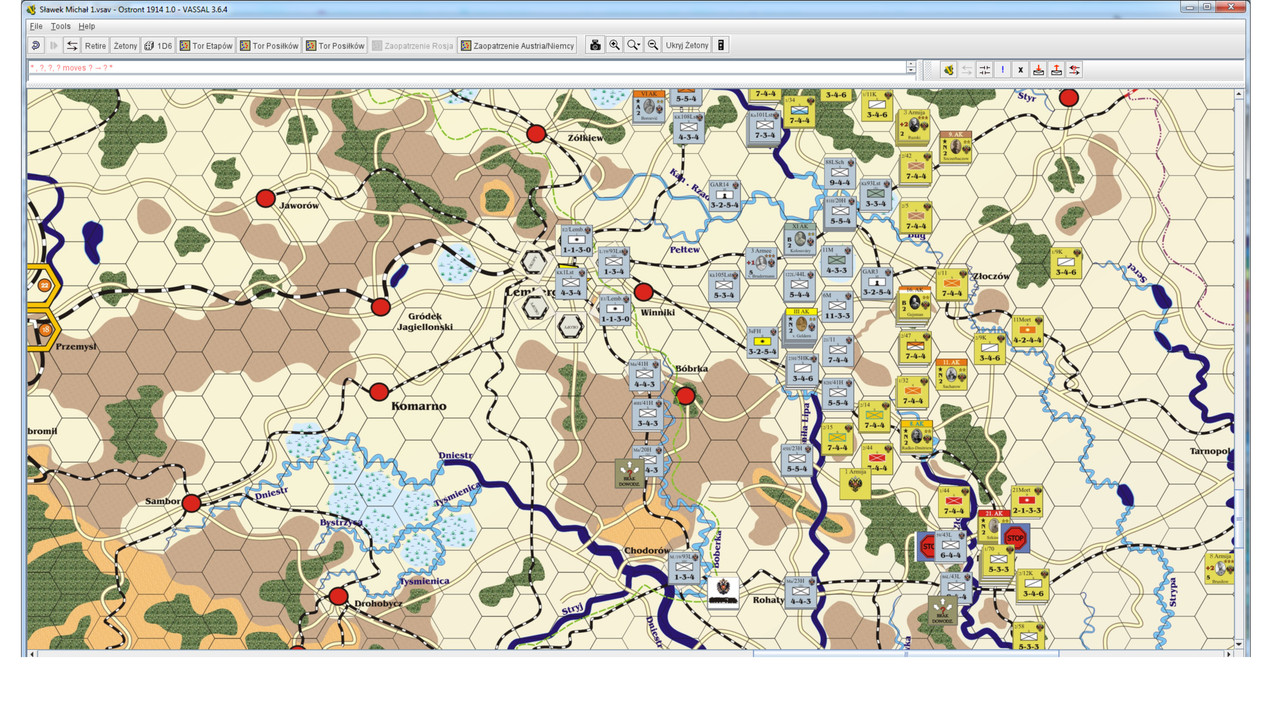Click the step forward through logfile icon
This screenshot has width=1280, height=722.
click(54, 45)
